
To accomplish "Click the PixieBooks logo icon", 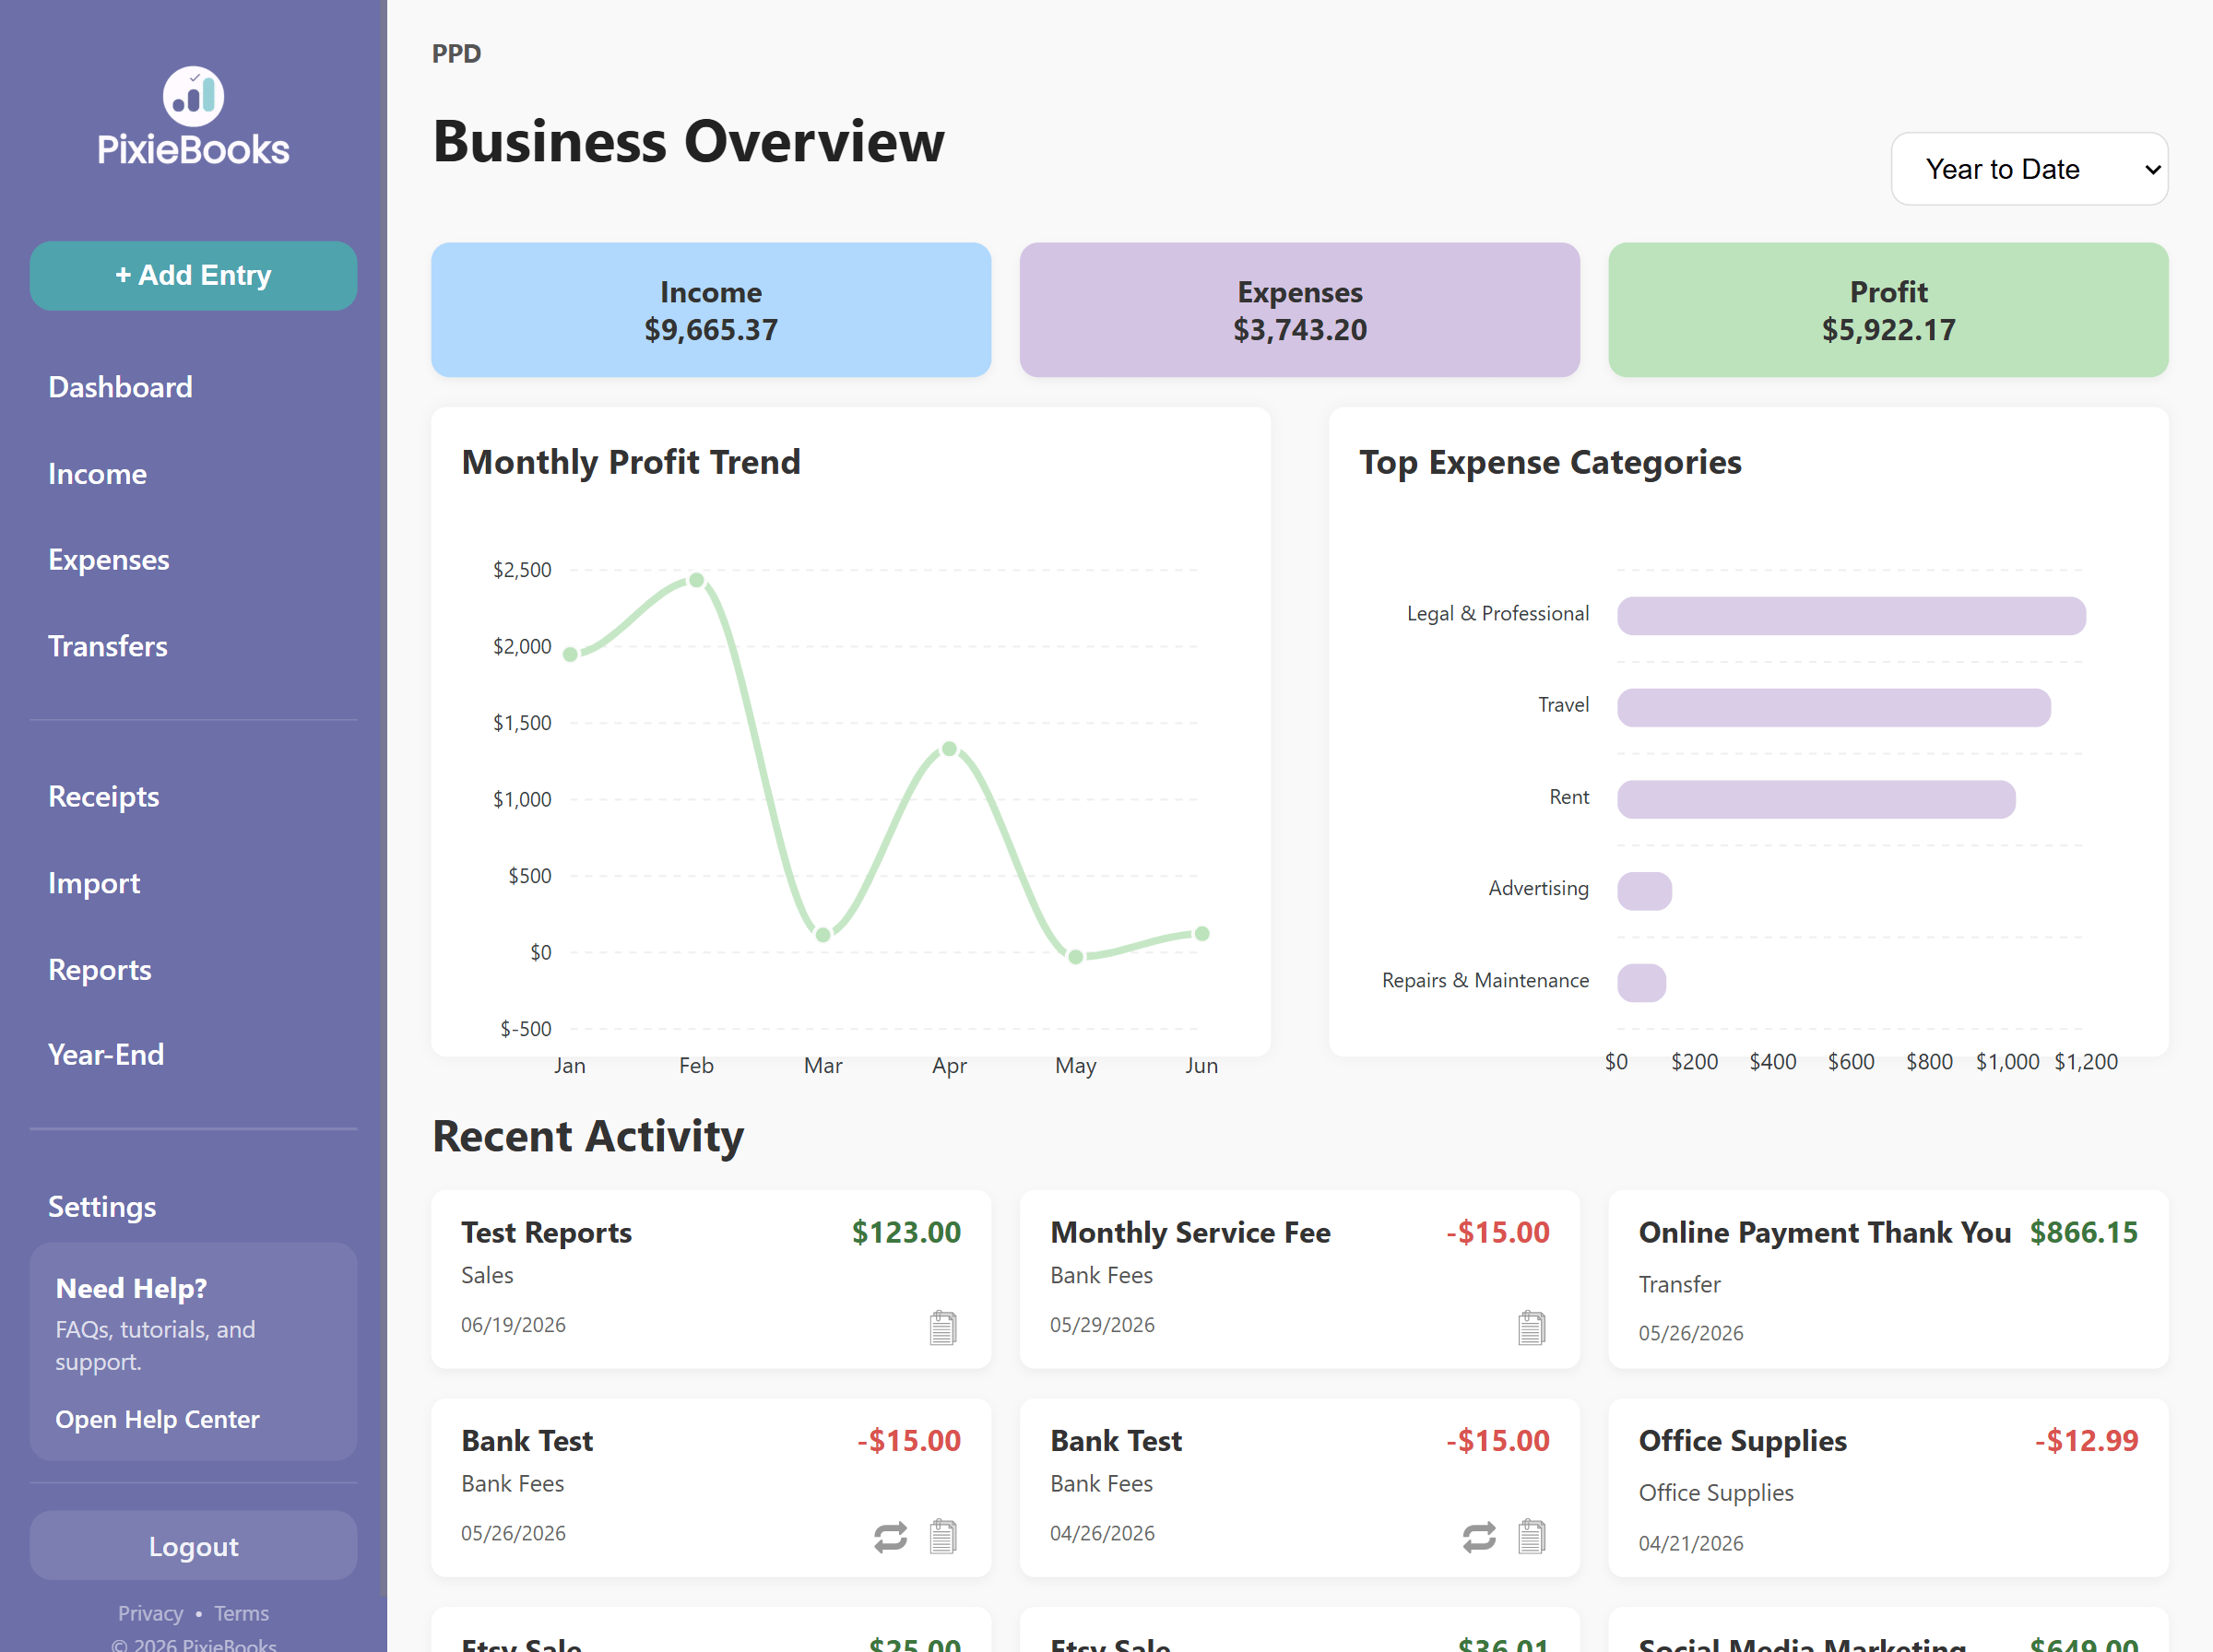I will [193, 96].
